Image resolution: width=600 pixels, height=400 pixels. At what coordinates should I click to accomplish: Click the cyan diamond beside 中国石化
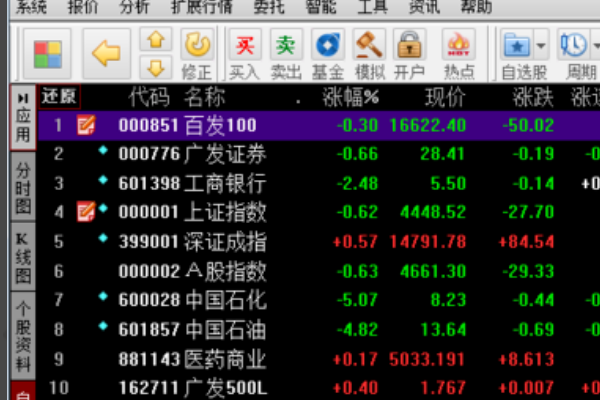coord(103,296)
